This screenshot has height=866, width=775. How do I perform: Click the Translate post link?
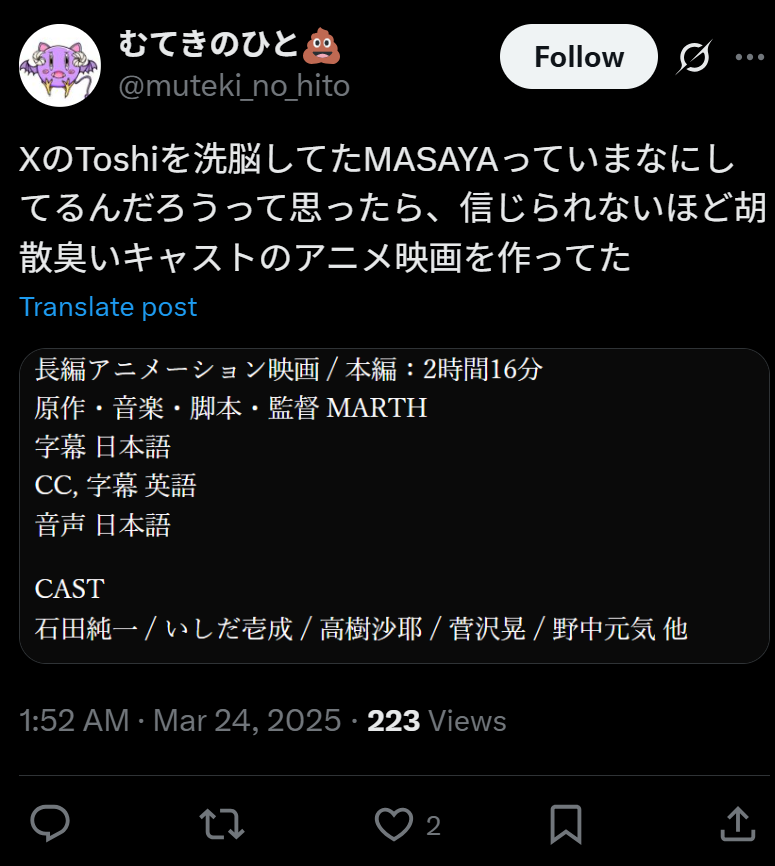(108, 307)
